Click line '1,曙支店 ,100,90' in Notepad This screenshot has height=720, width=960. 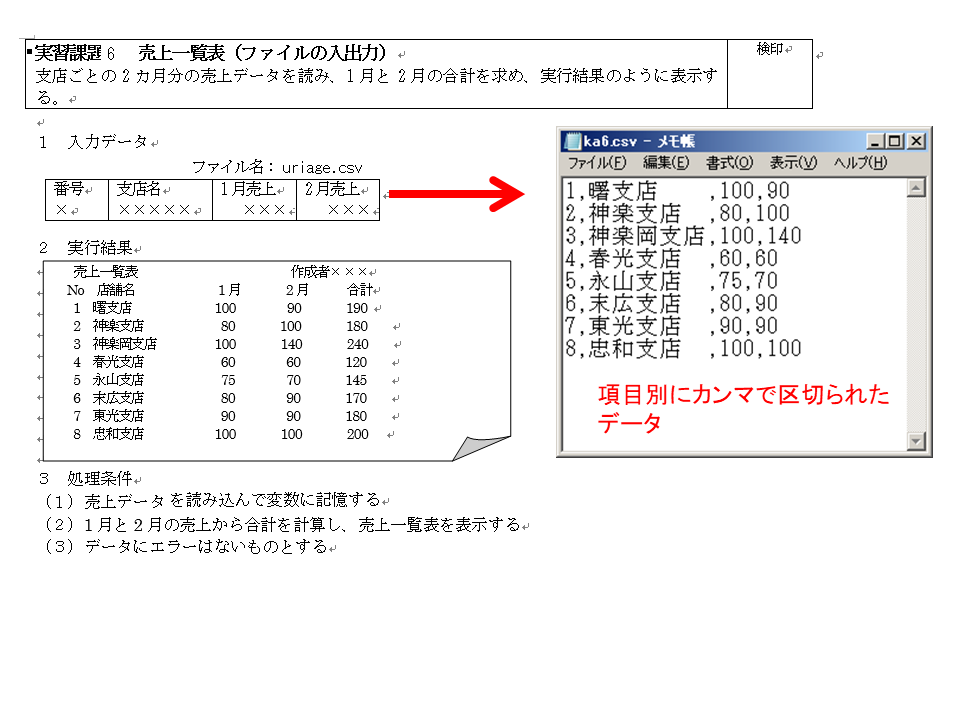(677, 191)
